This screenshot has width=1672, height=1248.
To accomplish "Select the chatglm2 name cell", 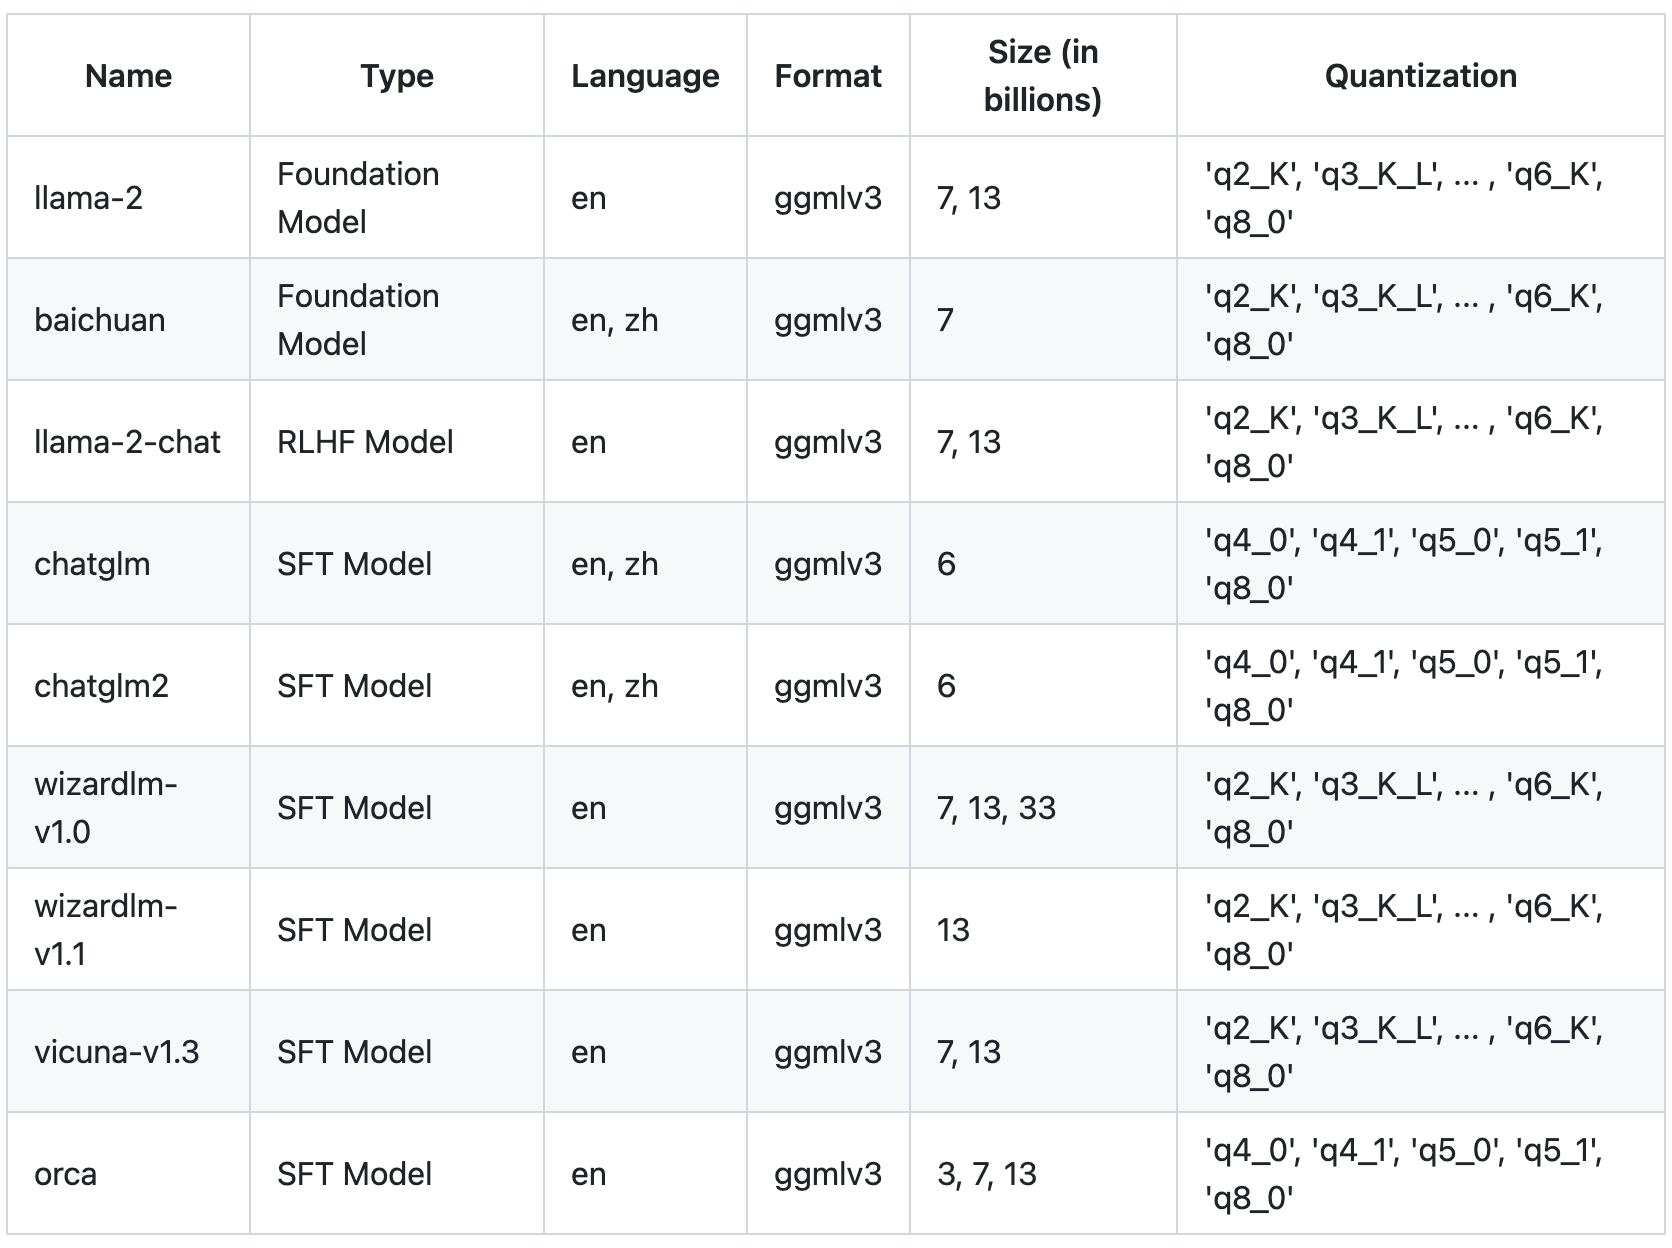I will [x=101, y=686].
